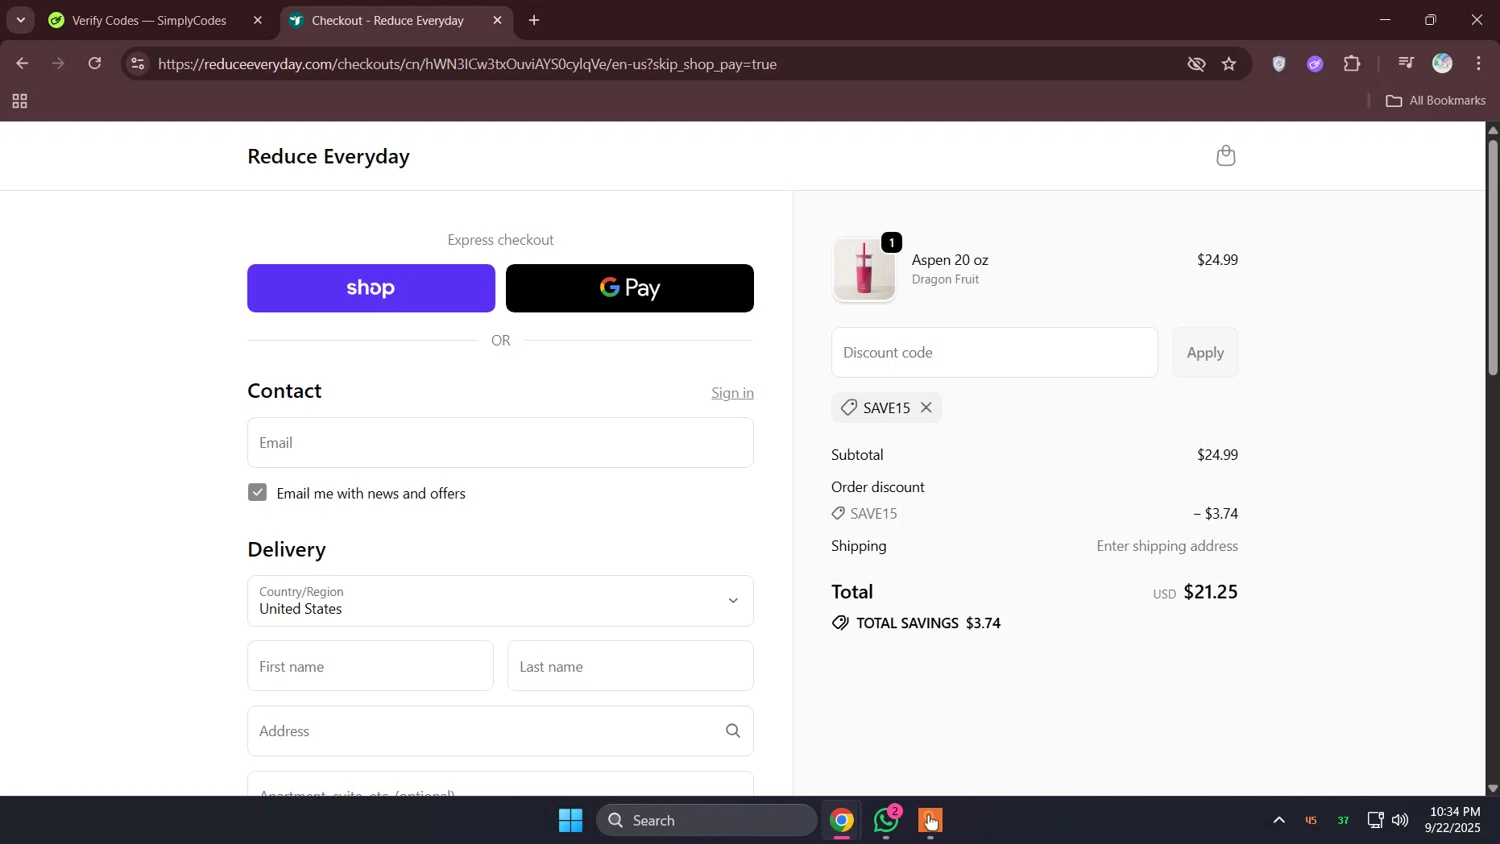Image resolution: width=1500 pixels, height=844 pixels.
Task: Click the Reduce Everyday store title
Action: 328,156
